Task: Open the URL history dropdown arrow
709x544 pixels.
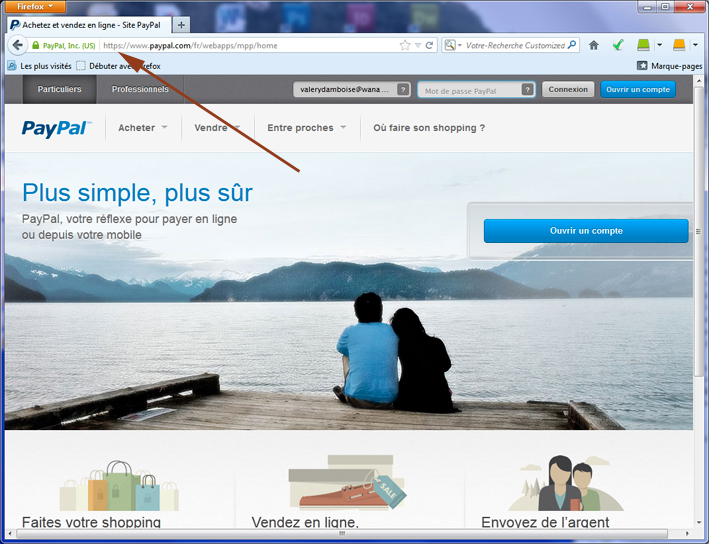Action: [x=418, y=45]
